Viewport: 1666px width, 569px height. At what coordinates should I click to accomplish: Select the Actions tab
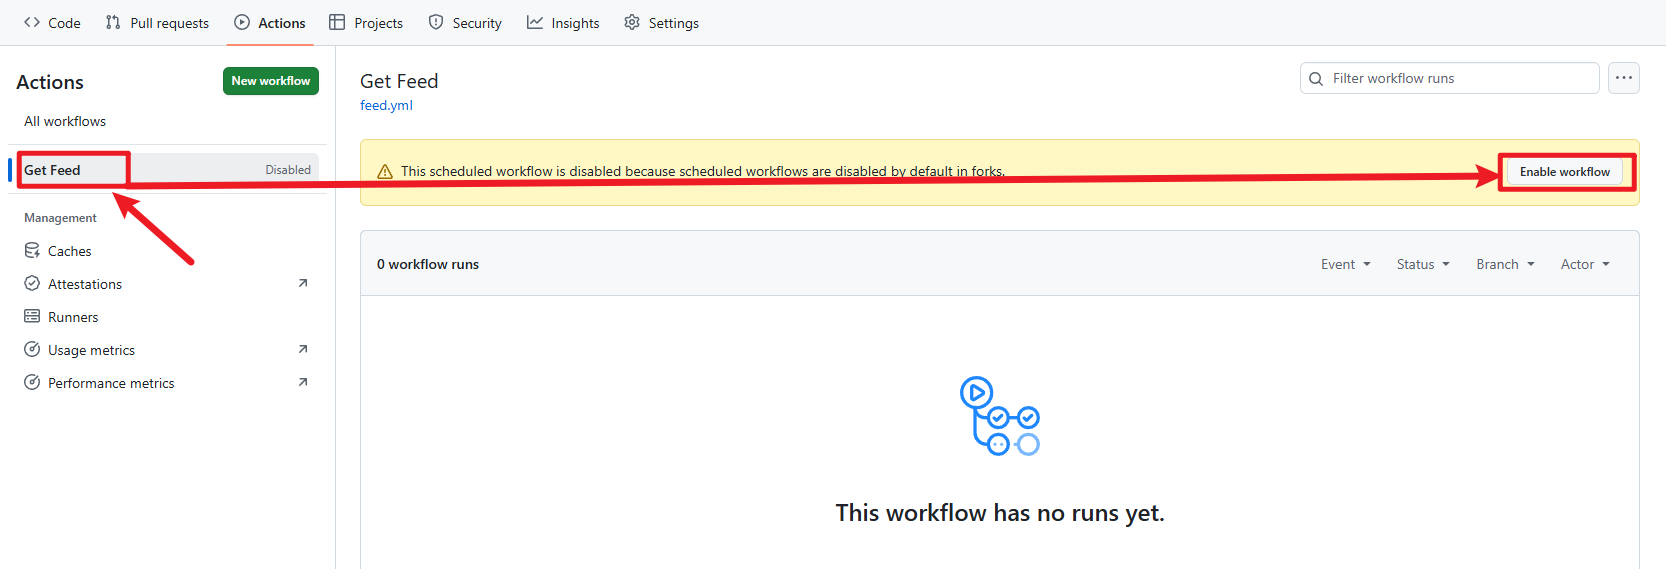[x=270, y=23]
